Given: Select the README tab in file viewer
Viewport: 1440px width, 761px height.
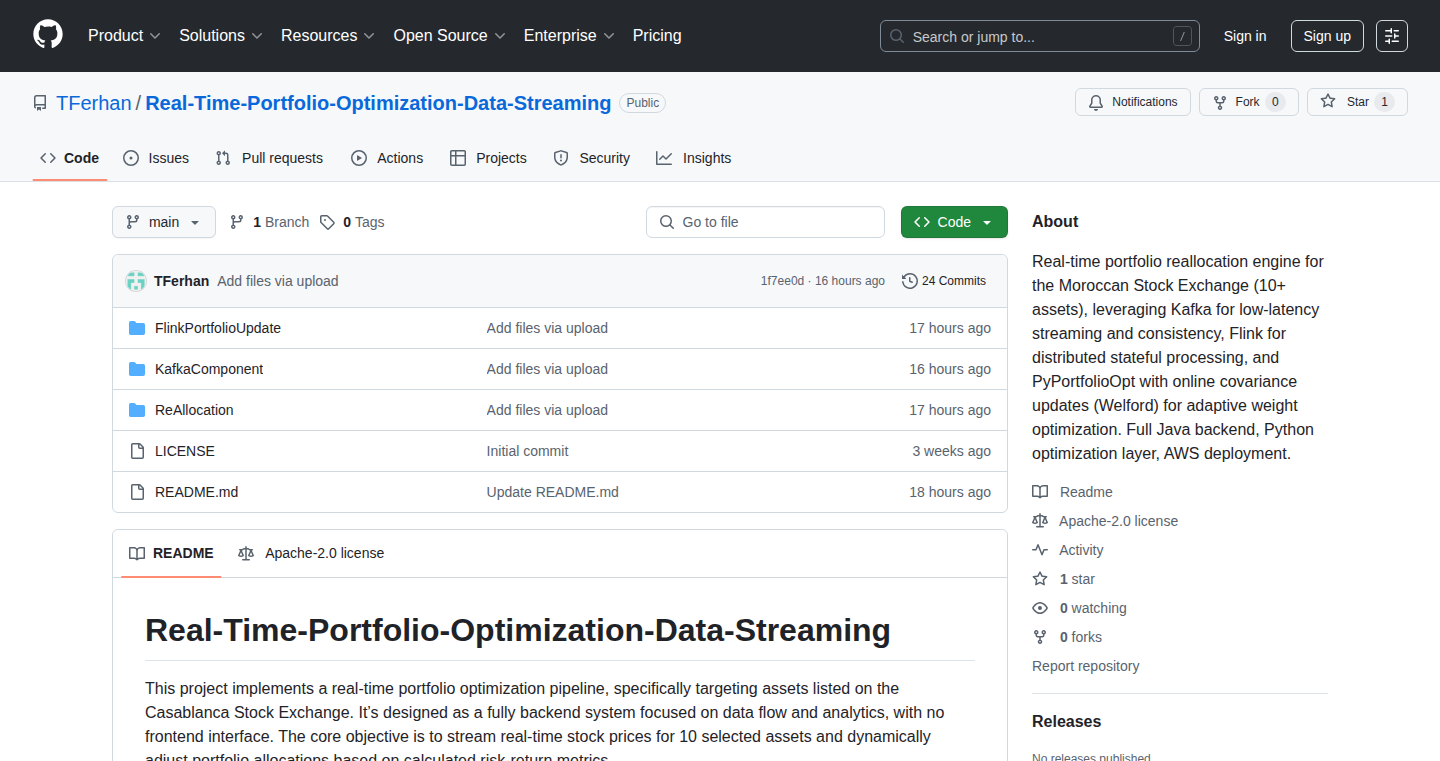Looking at the screenshot, I should coord(171,553).
